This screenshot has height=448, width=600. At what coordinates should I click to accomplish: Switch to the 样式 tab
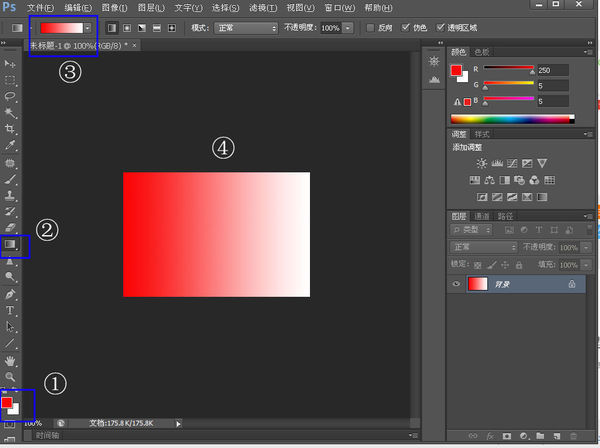point(482,134)
